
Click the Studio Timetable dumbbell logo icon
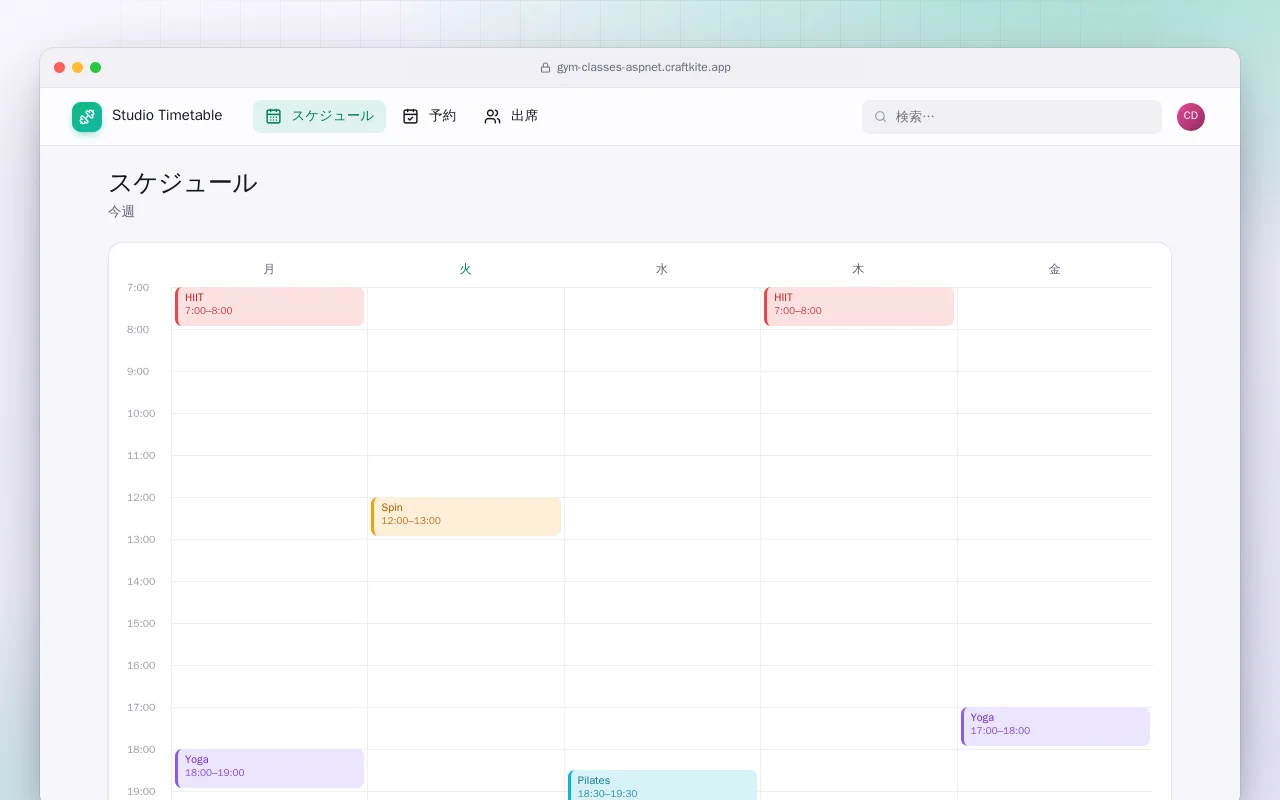click(x=87, y=117)
